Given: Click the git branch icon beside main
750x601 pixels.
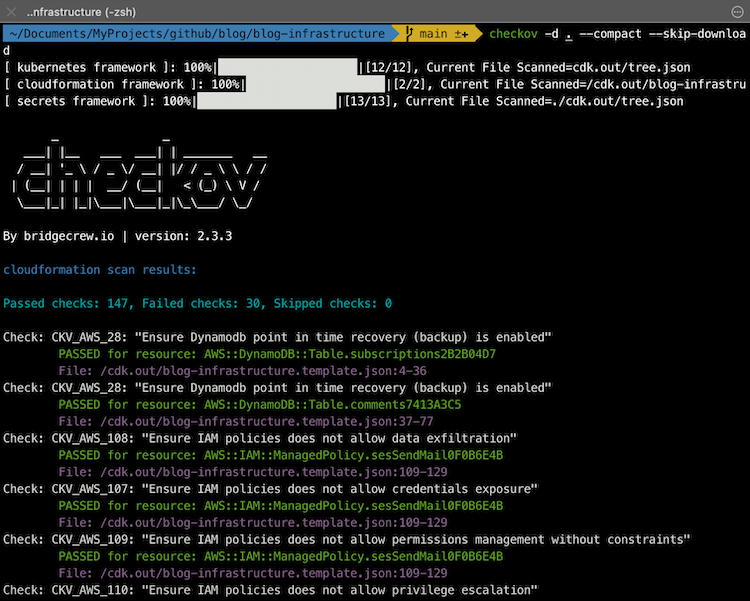Looking at the screenshot, I should pos(409,33).
